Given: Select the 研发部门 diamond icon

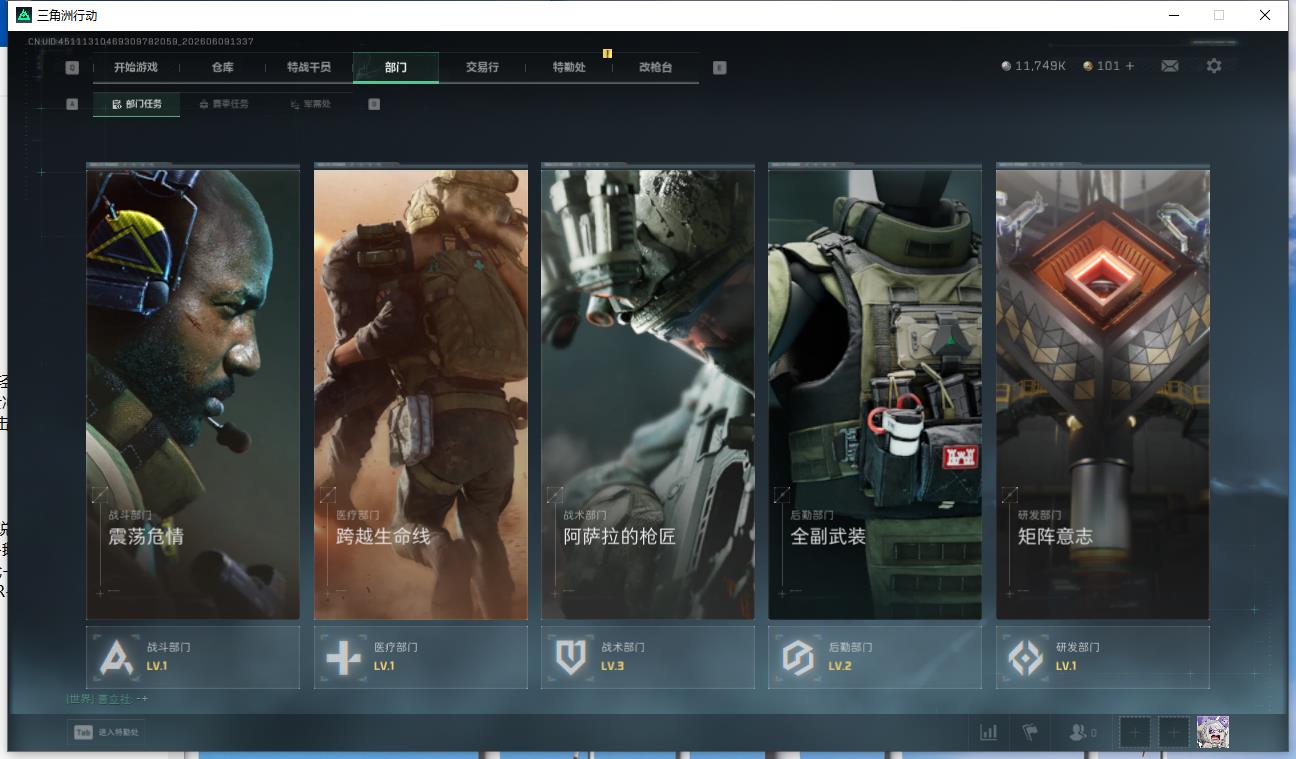Looking at the screenshot, I should point(1026,657).
